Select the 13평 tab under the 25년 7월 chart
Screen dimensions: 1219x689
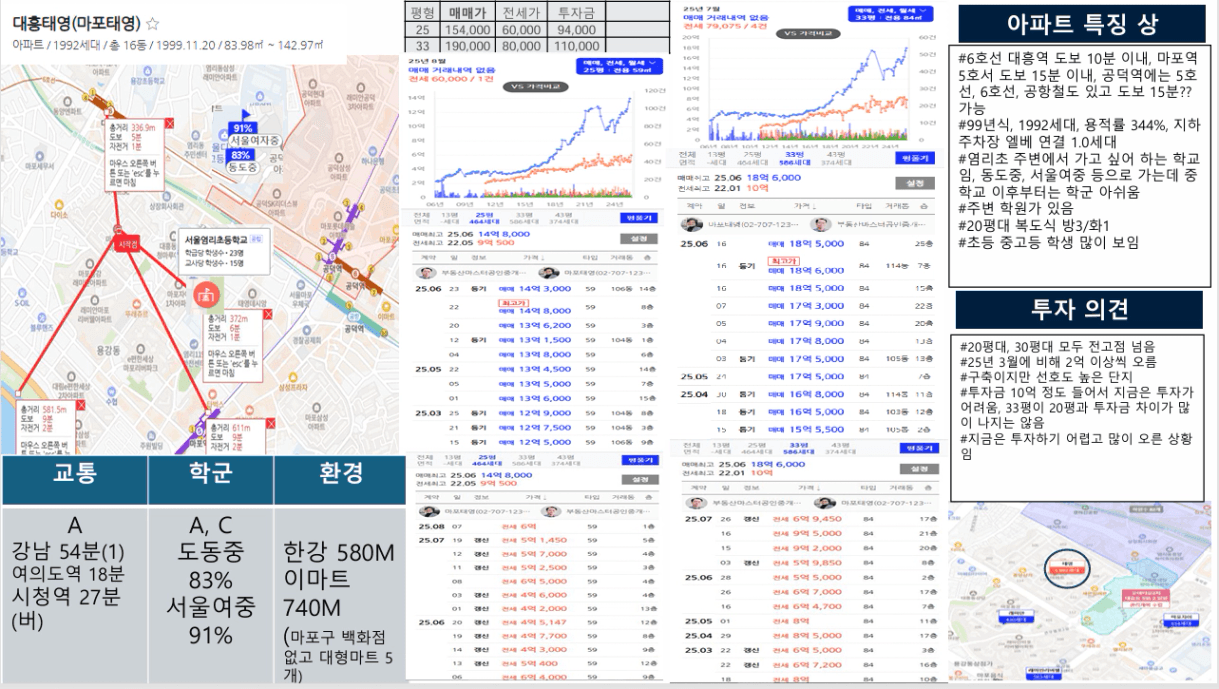coord(716,158)
